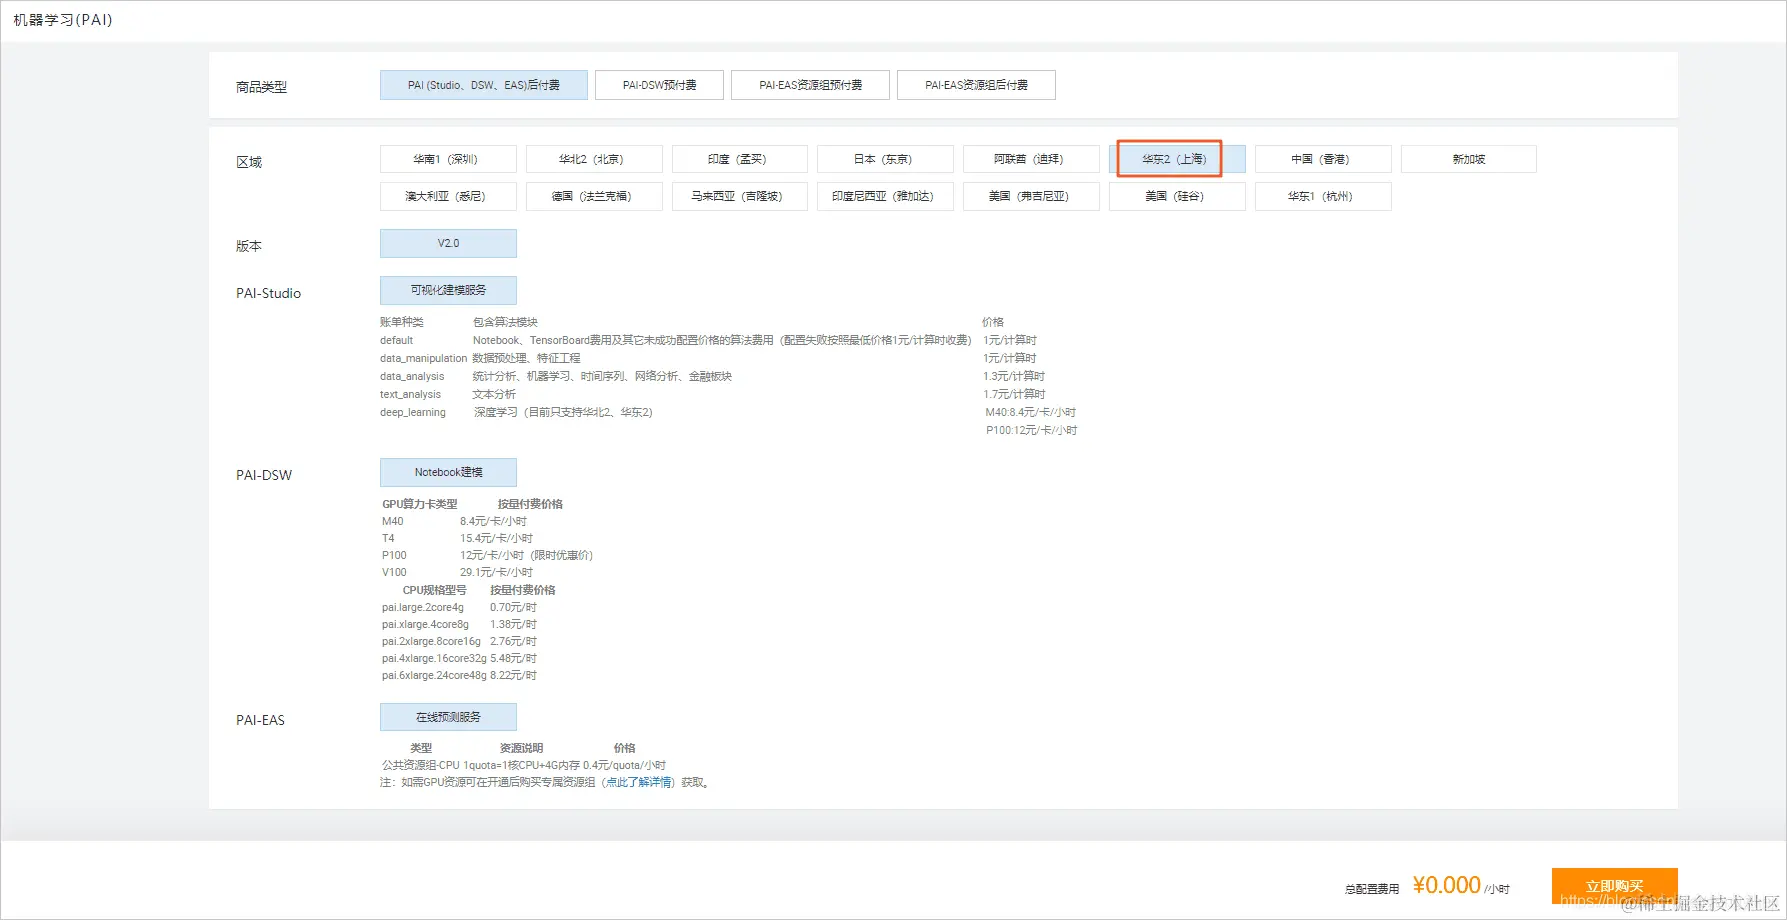Click the ¥0.000 total cost value
1787x920 pixels.
[1446, 885]
